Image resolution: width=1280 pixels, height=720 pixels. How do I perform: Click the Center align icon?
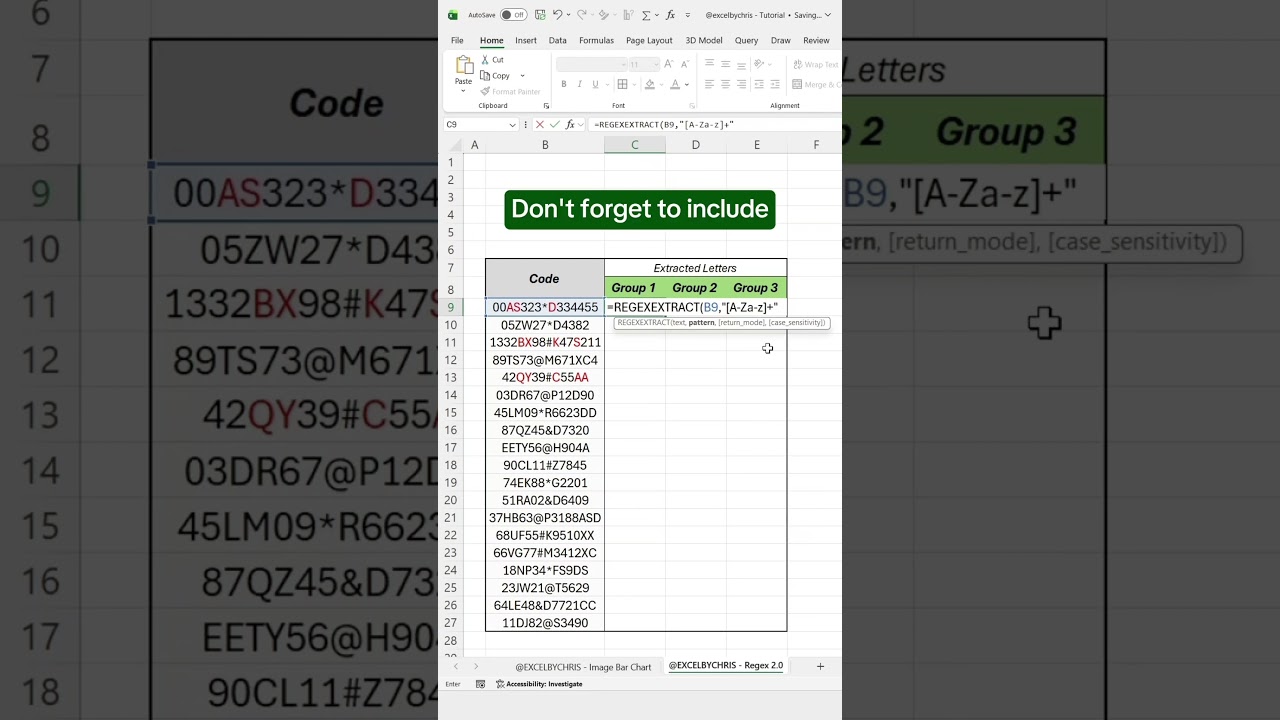tap(725, 85)
